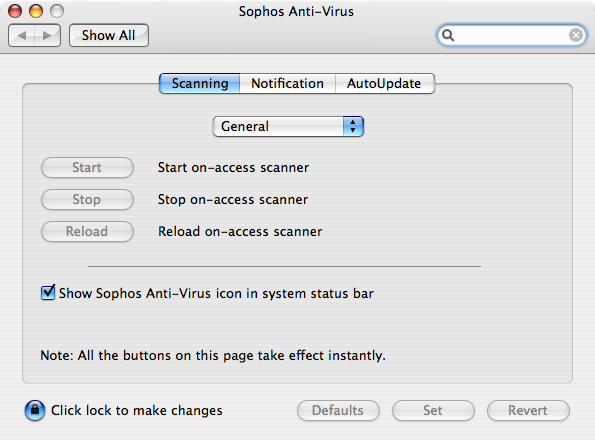Viewport: 595px width, 440px height.
Task: Select the Scanning tab
Action: tap(200, 83)
